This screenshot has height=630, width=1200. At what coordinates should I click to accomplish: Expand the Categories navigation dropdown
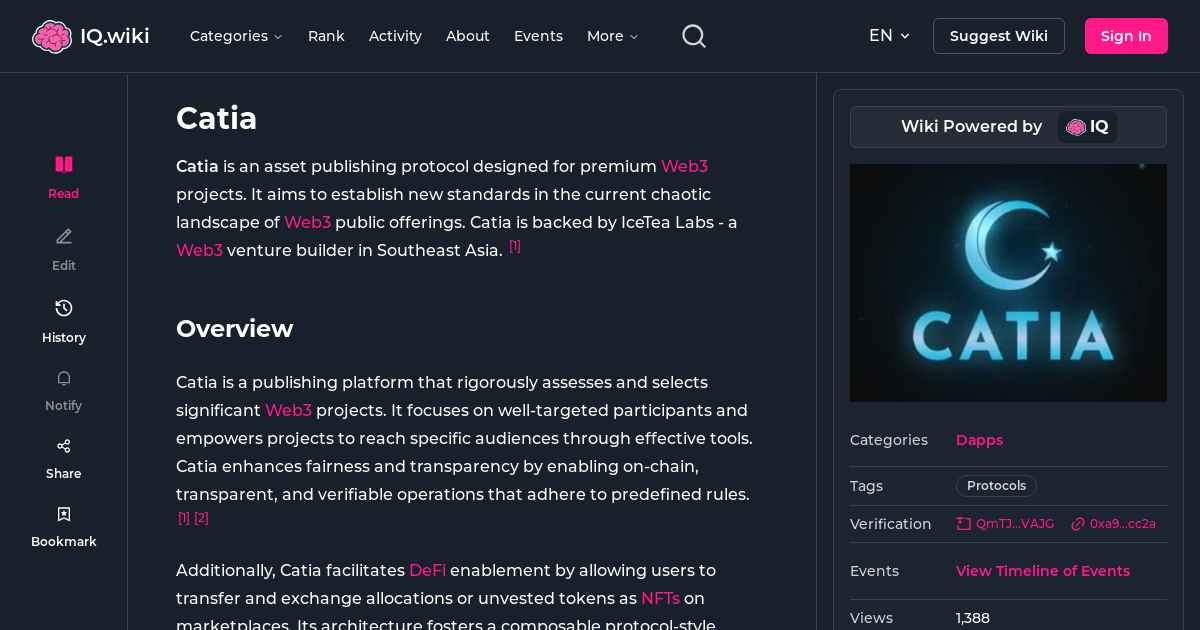click(x=236, y=36)
